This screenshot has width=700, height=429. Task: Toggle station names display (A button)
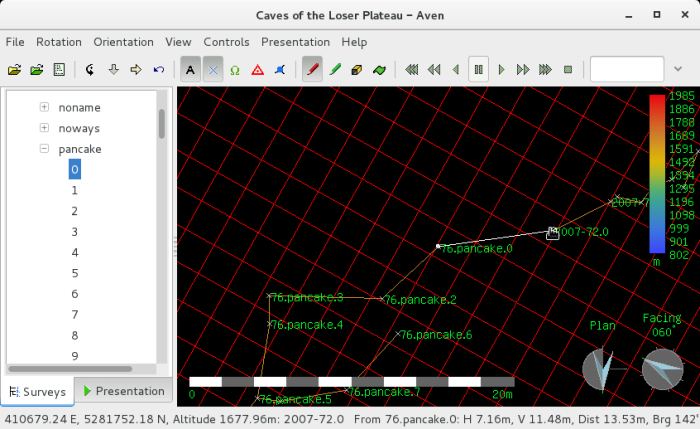tap(191, 70)
